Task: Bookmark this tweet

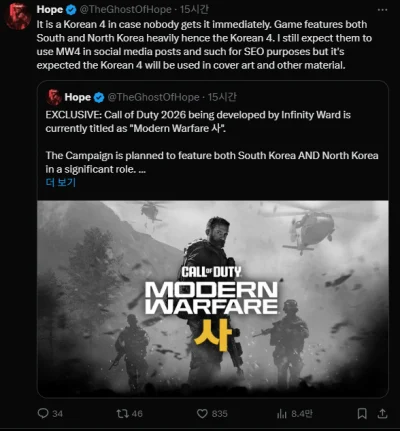Action: click(362, 414)
